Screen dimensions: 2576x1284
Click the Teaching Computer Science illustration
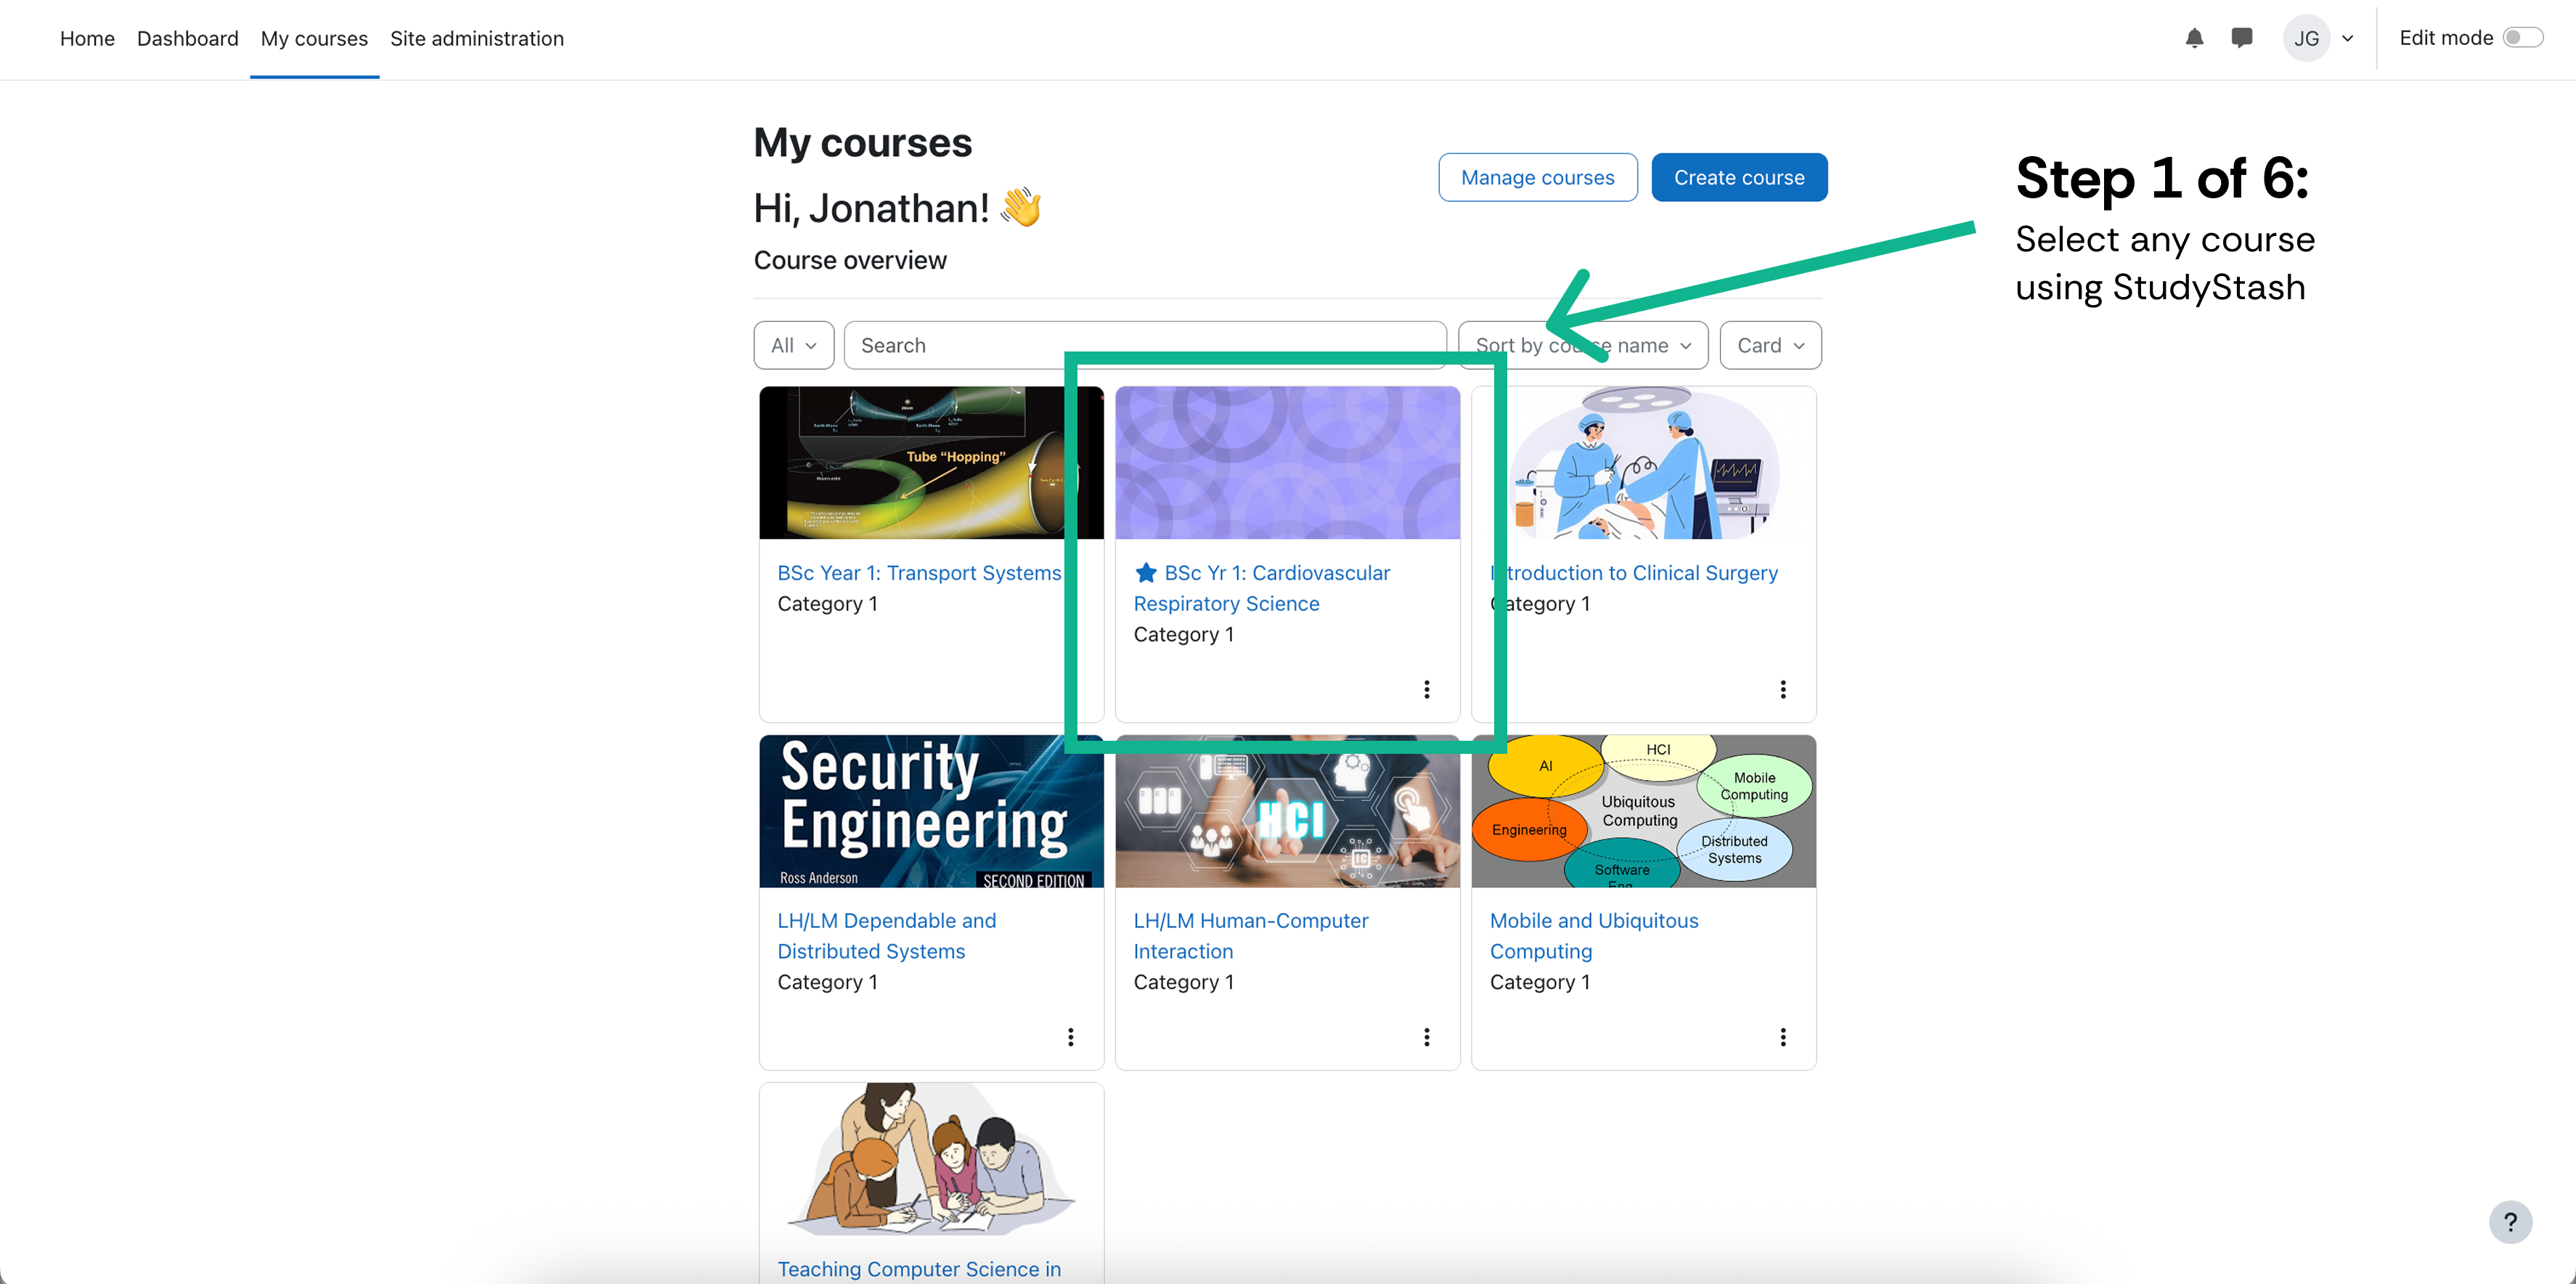point(931,1159)
